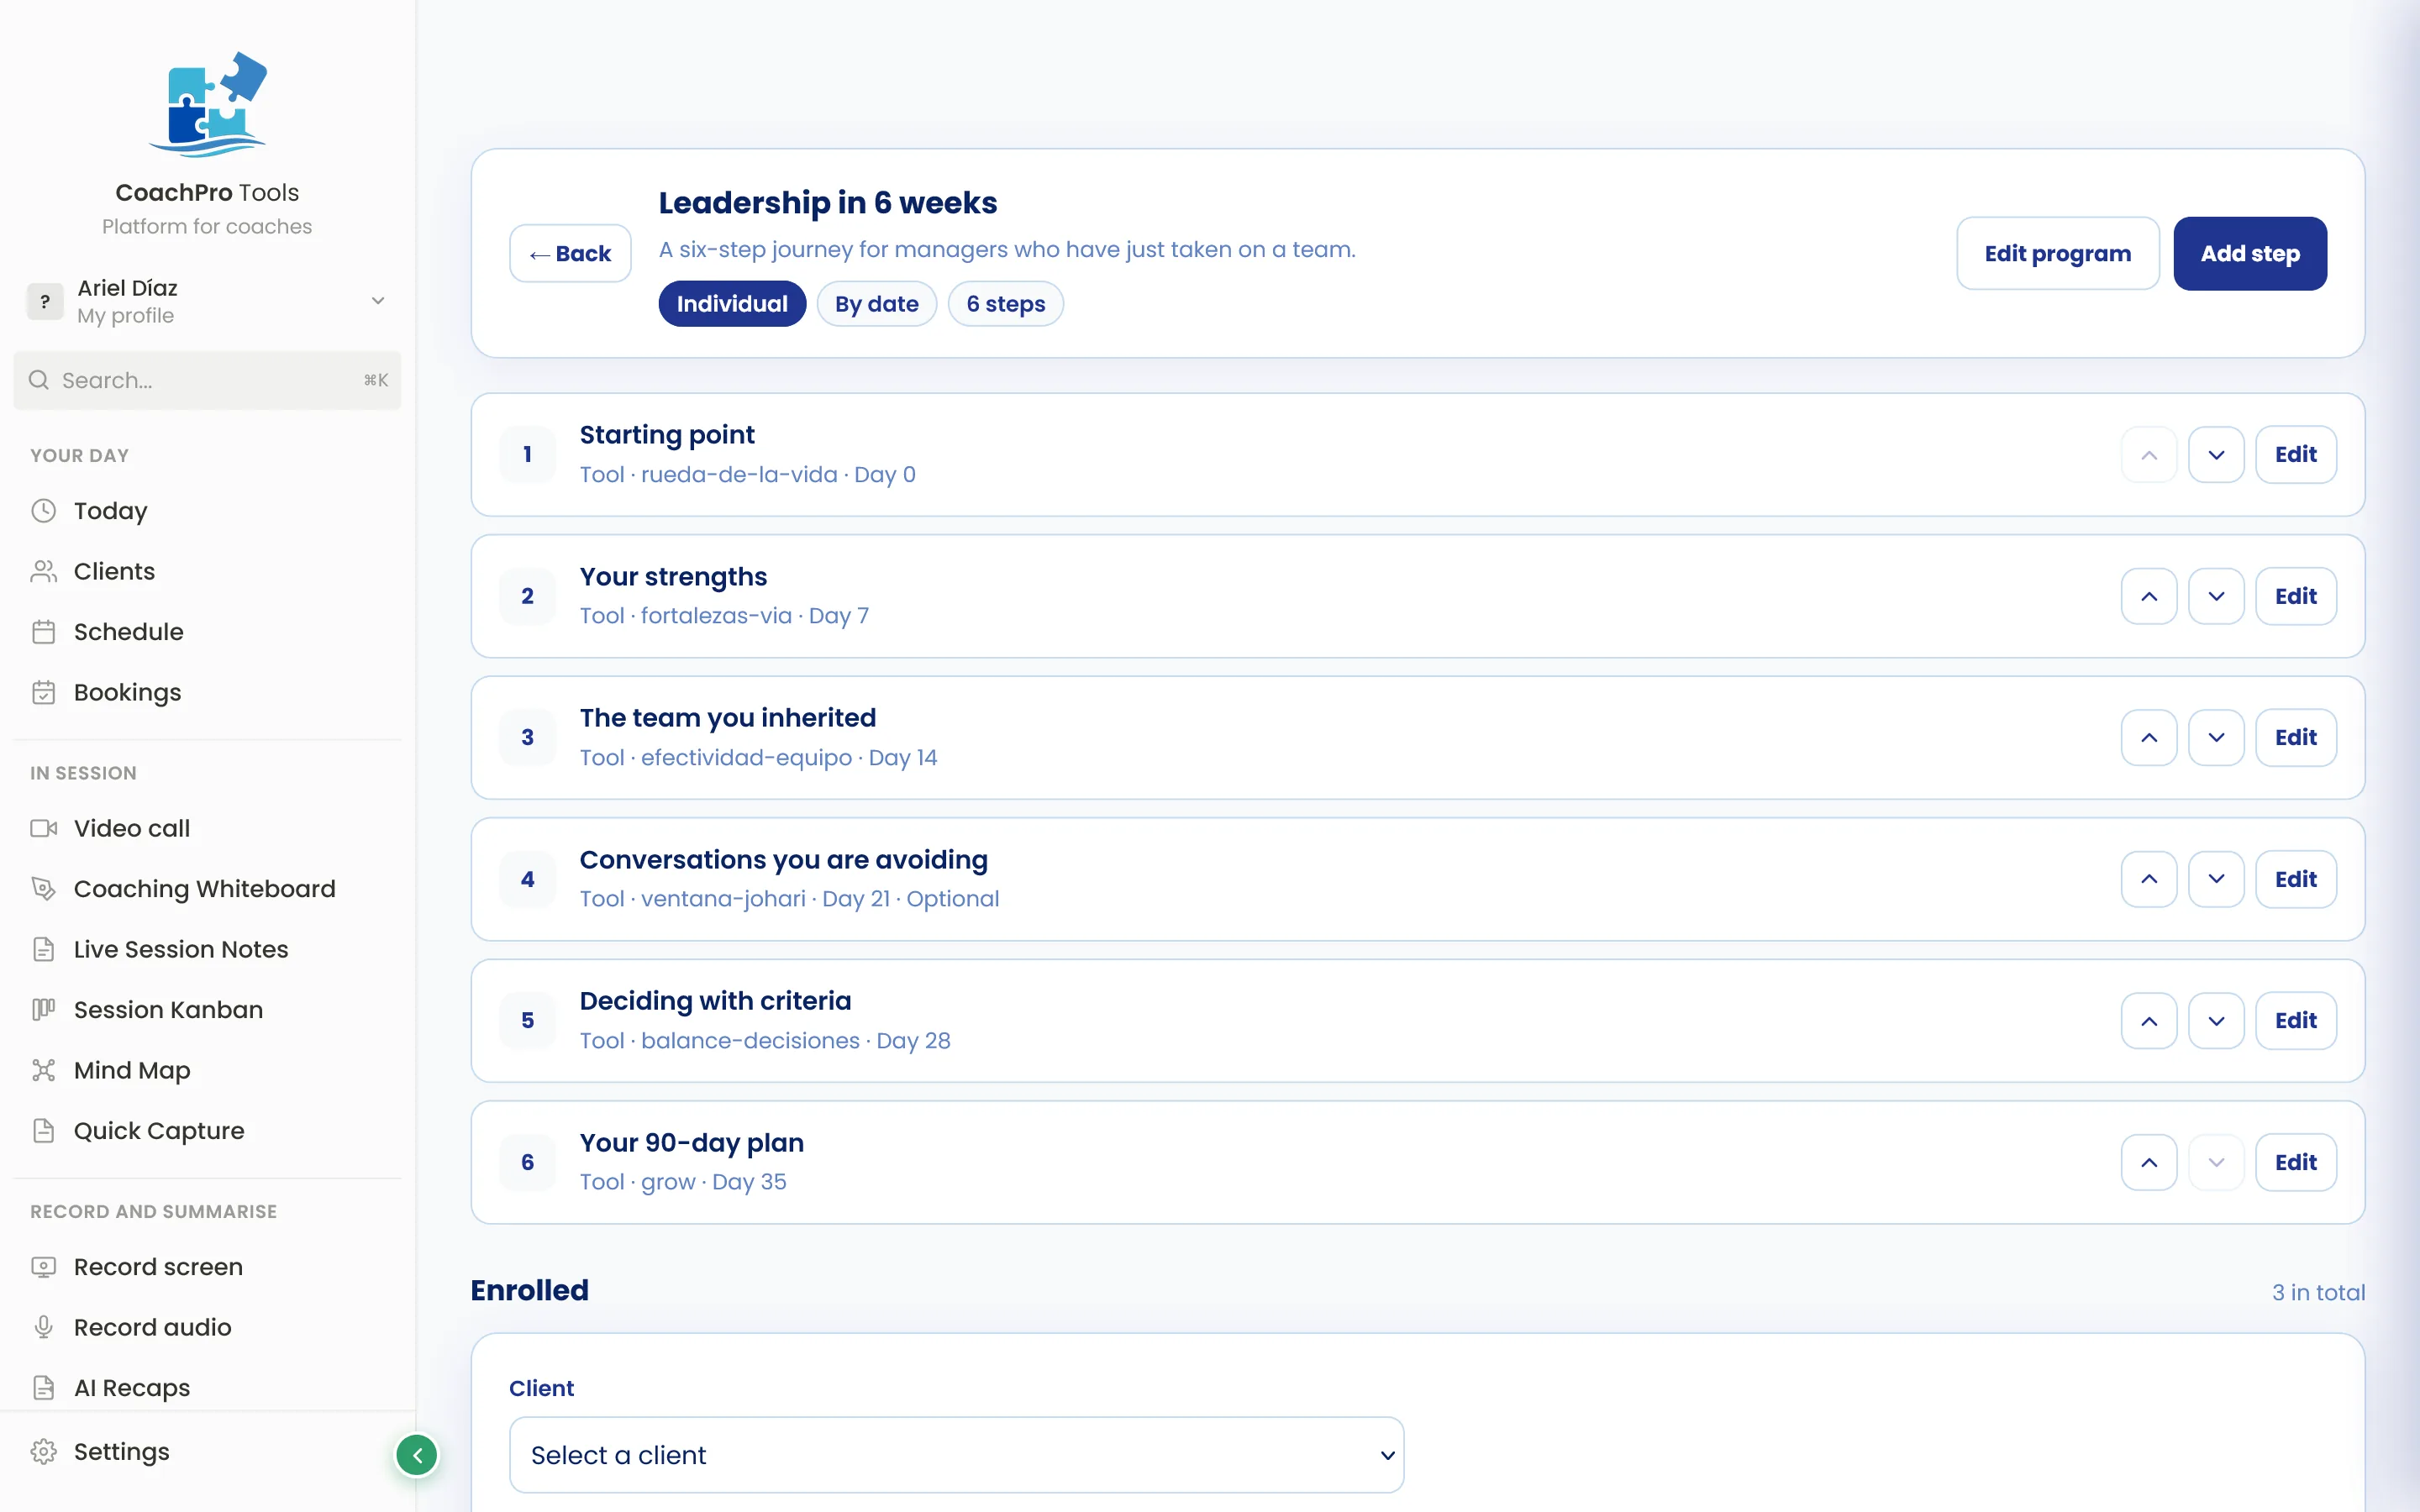Click the '3 in total' text

pos(2318,1292)
